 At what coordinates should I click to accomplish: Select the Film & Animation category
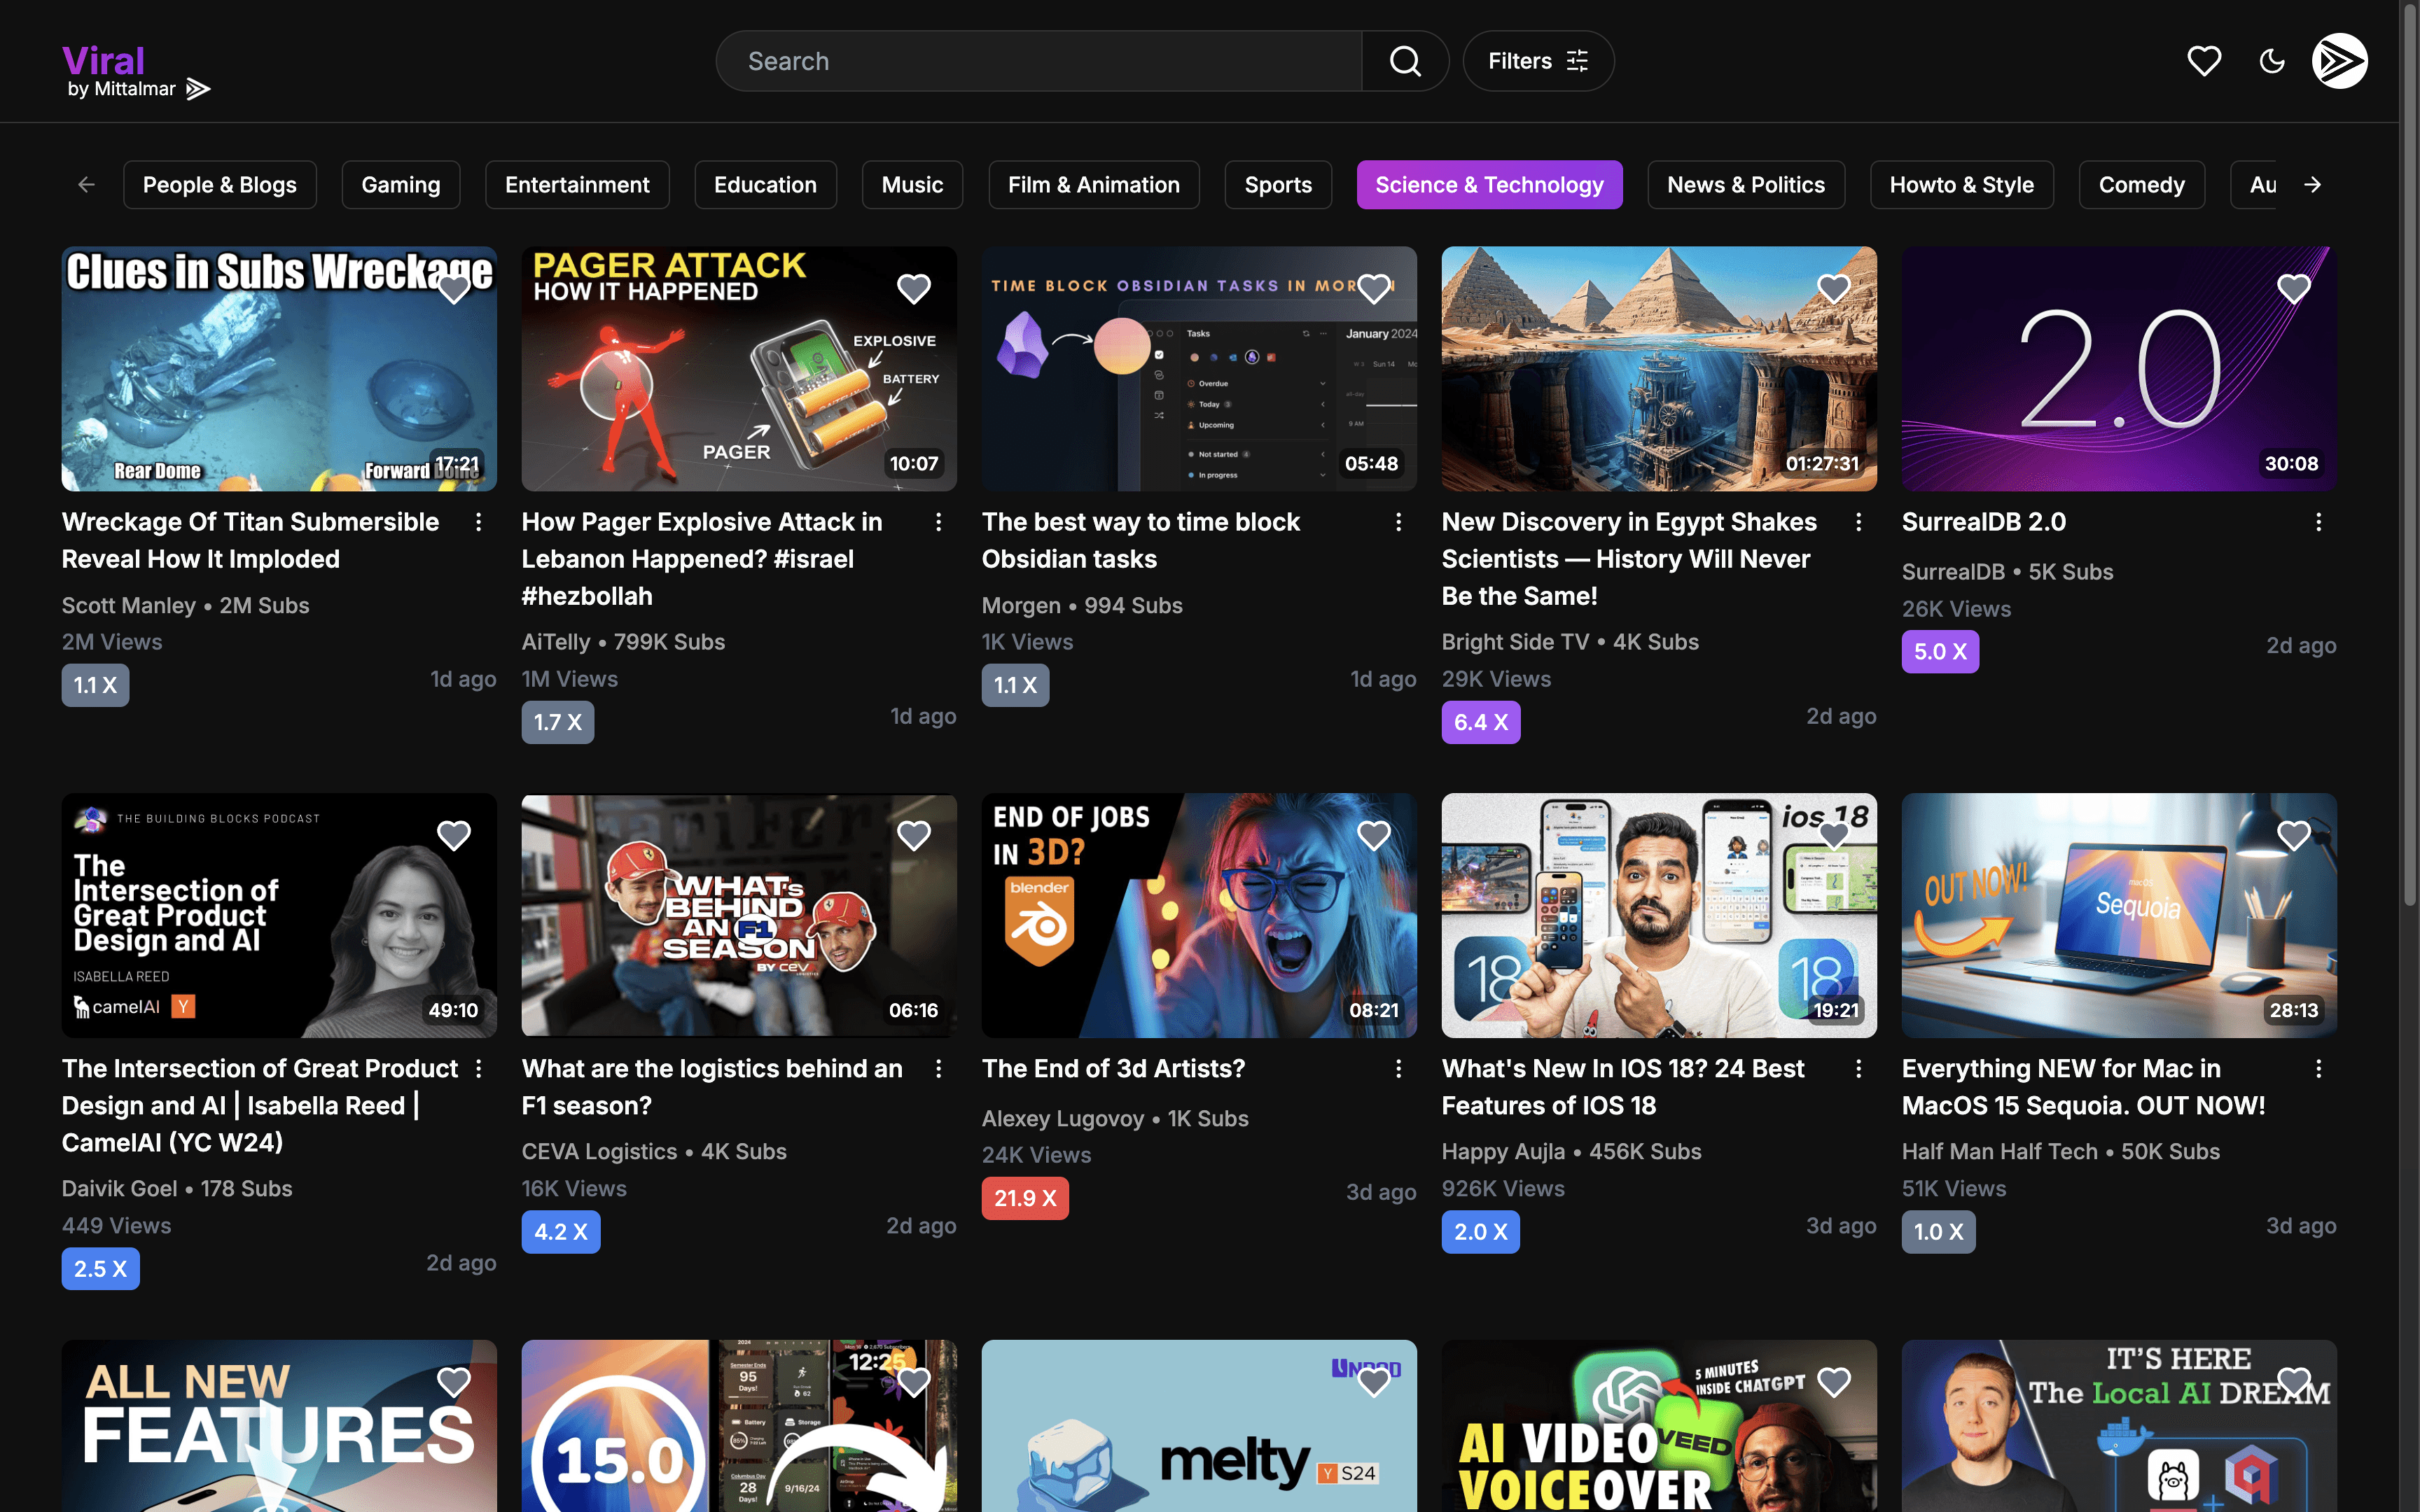click(x=1094, y=185)
